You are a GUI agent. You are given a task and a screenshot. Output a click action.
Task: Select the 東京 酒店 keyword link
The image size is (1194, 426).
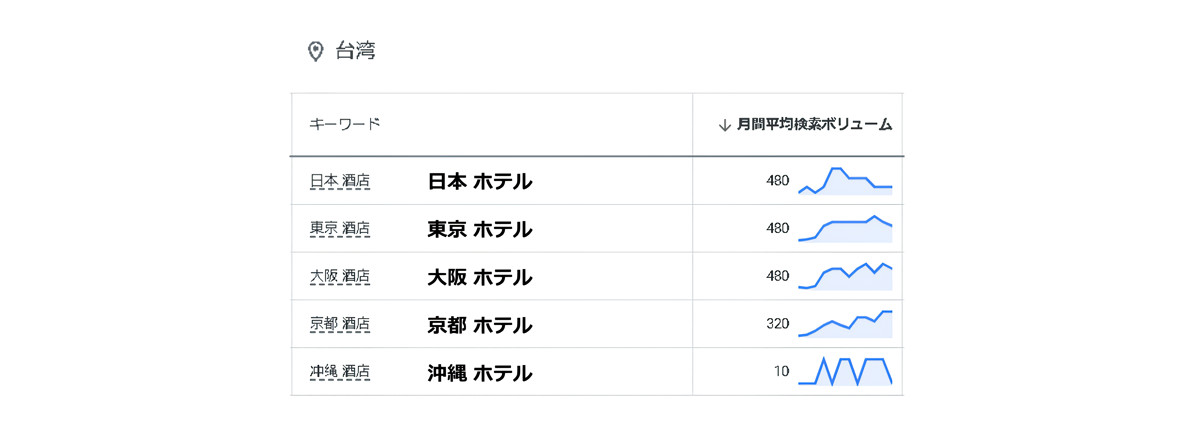coord(340,229)
